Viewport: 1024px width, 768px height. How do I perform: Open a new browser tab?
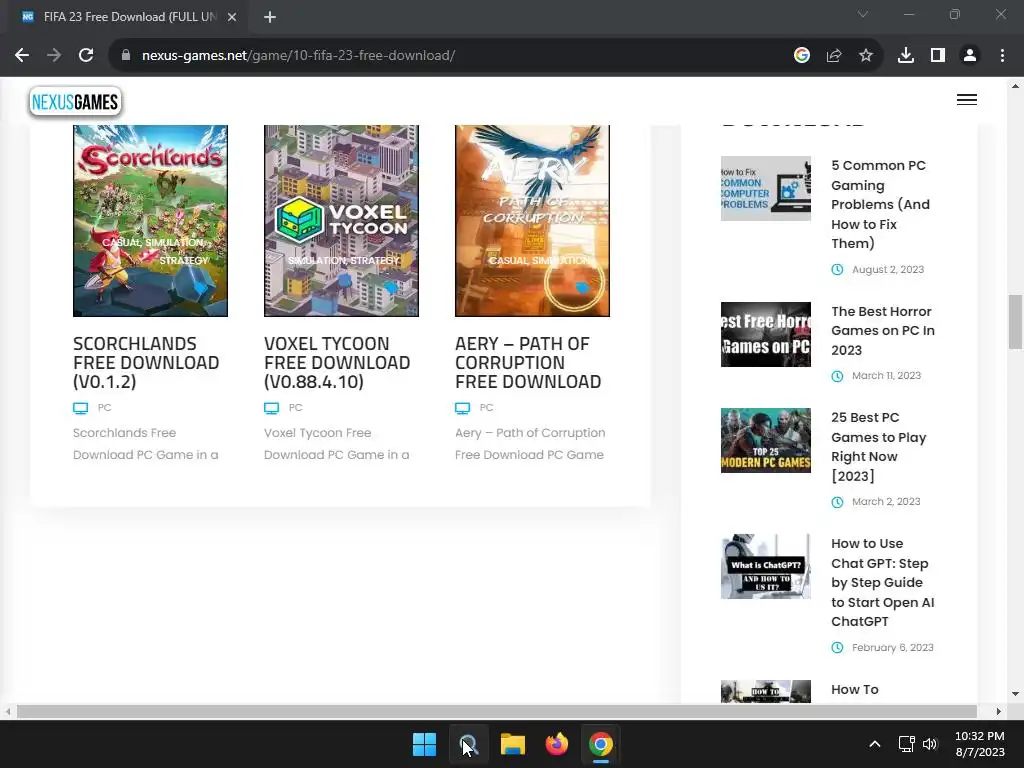tap(270, 17)
